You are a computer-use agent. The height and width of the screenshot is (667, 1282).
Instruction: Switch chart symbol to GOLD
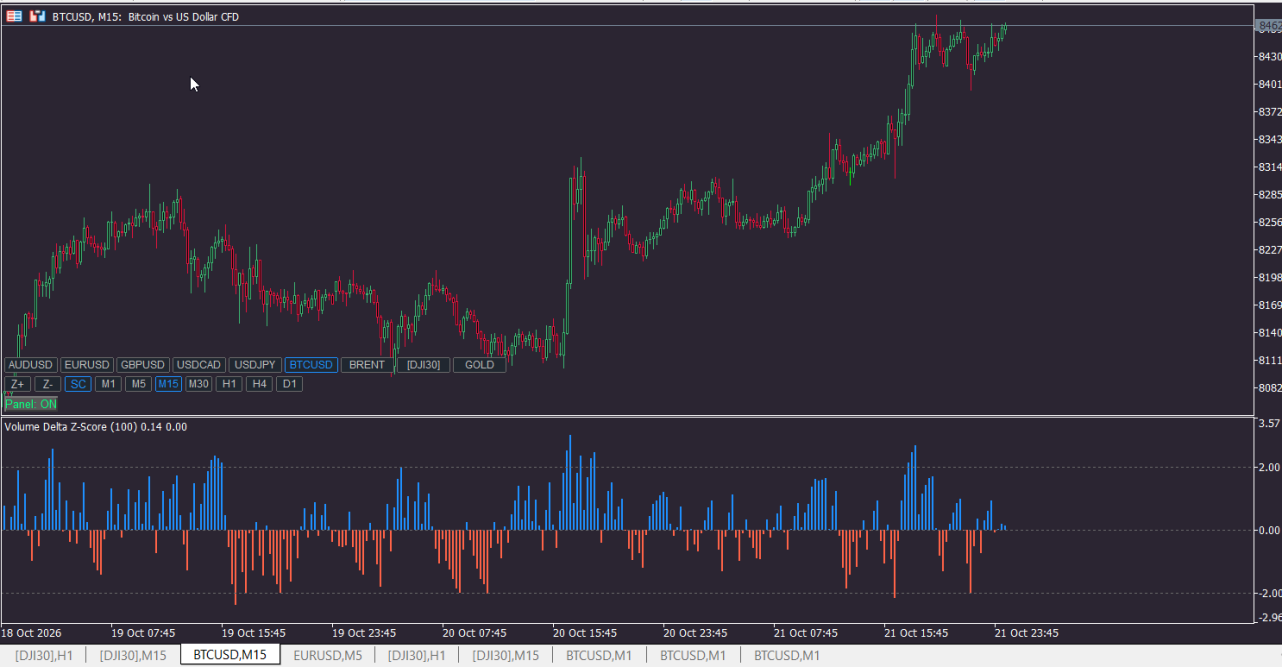click(x=480, y=365)
